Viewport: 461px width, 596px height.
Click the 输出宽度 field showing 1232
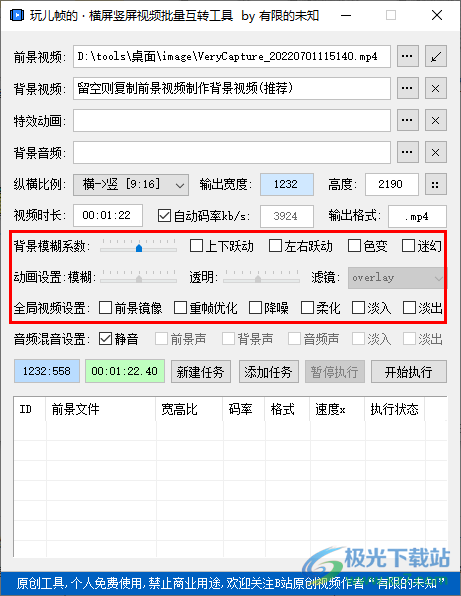coord(287,185)
